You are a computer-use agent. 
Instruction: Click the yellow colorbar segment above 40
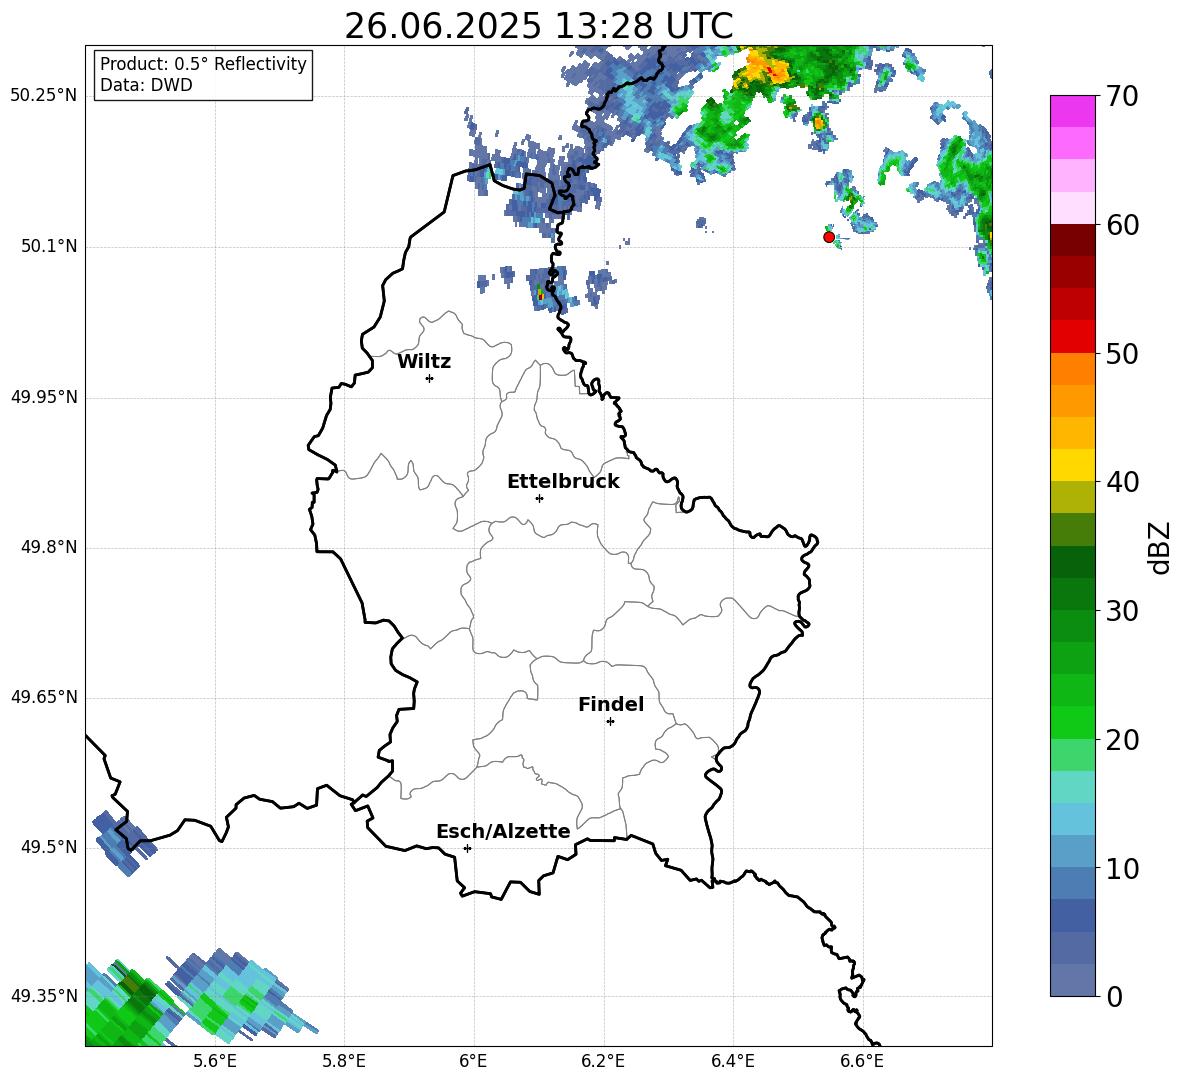(x=1072, y=465)
